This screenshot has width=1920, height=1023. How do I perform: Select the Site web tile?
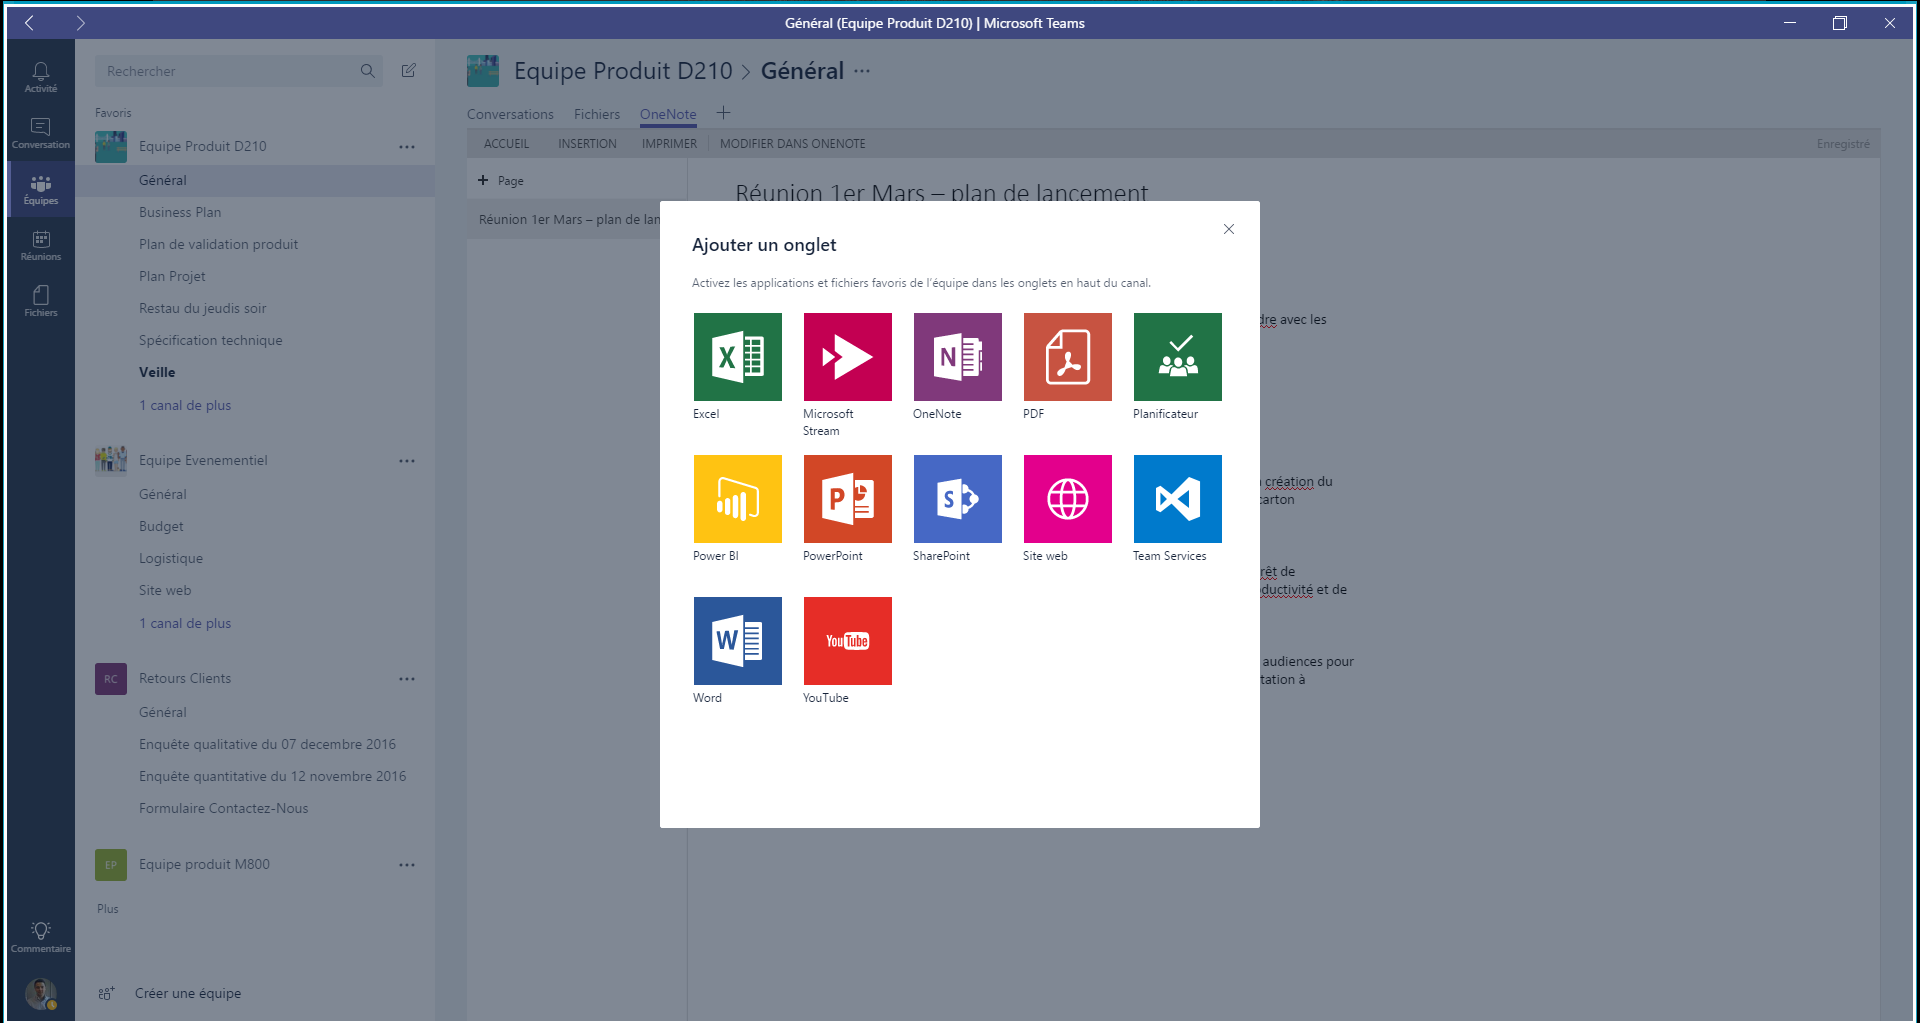pos(1067,499)
